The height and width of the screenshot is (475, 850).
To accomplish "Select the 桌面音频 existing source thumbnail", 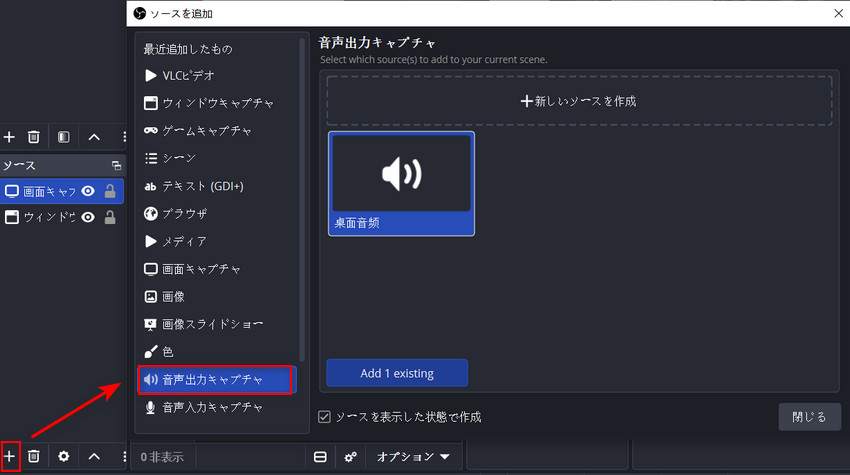I will [401, 183].
